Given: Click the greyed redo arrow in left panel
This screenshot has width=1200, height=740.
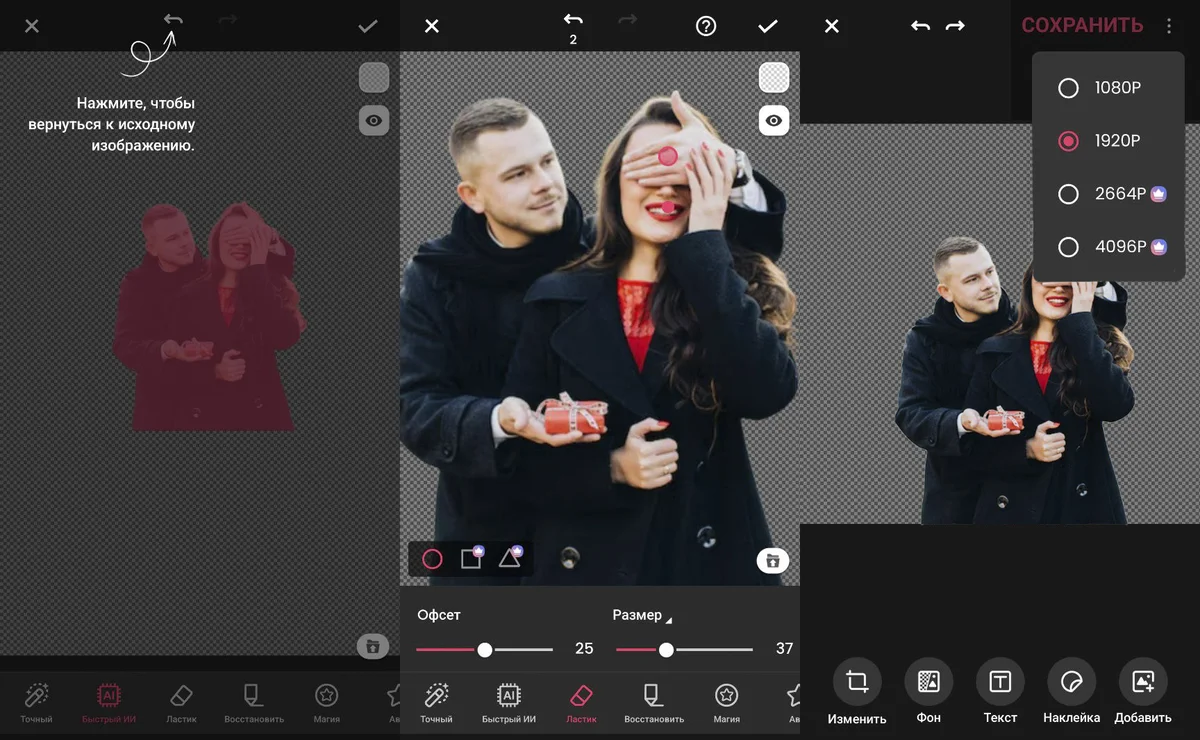Looking at the screenshot, I should (x=227, y=19).
